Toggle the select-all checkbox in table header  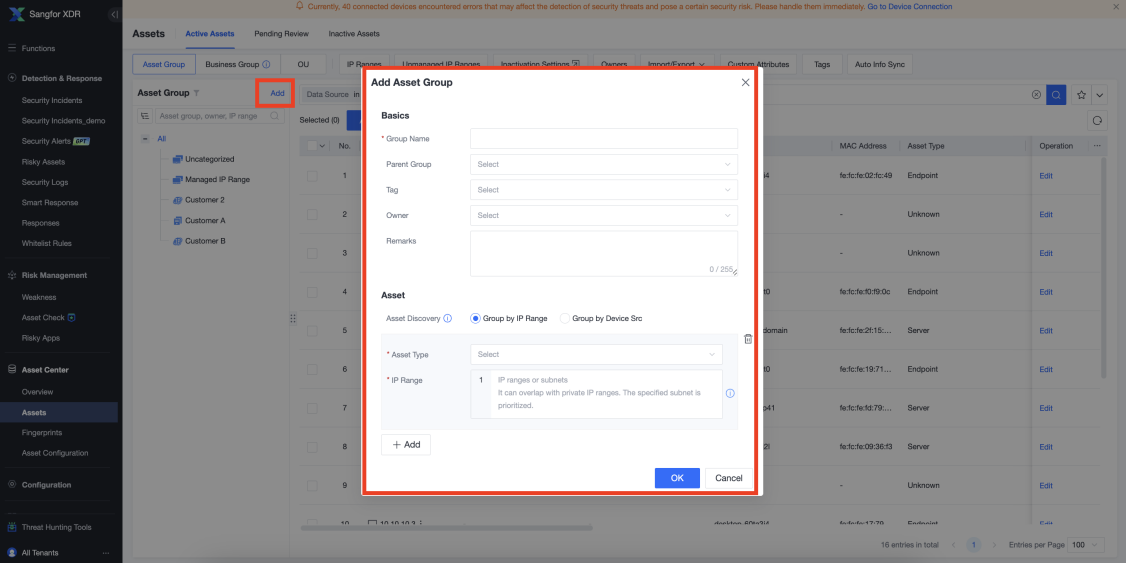[x=312, y=146]
